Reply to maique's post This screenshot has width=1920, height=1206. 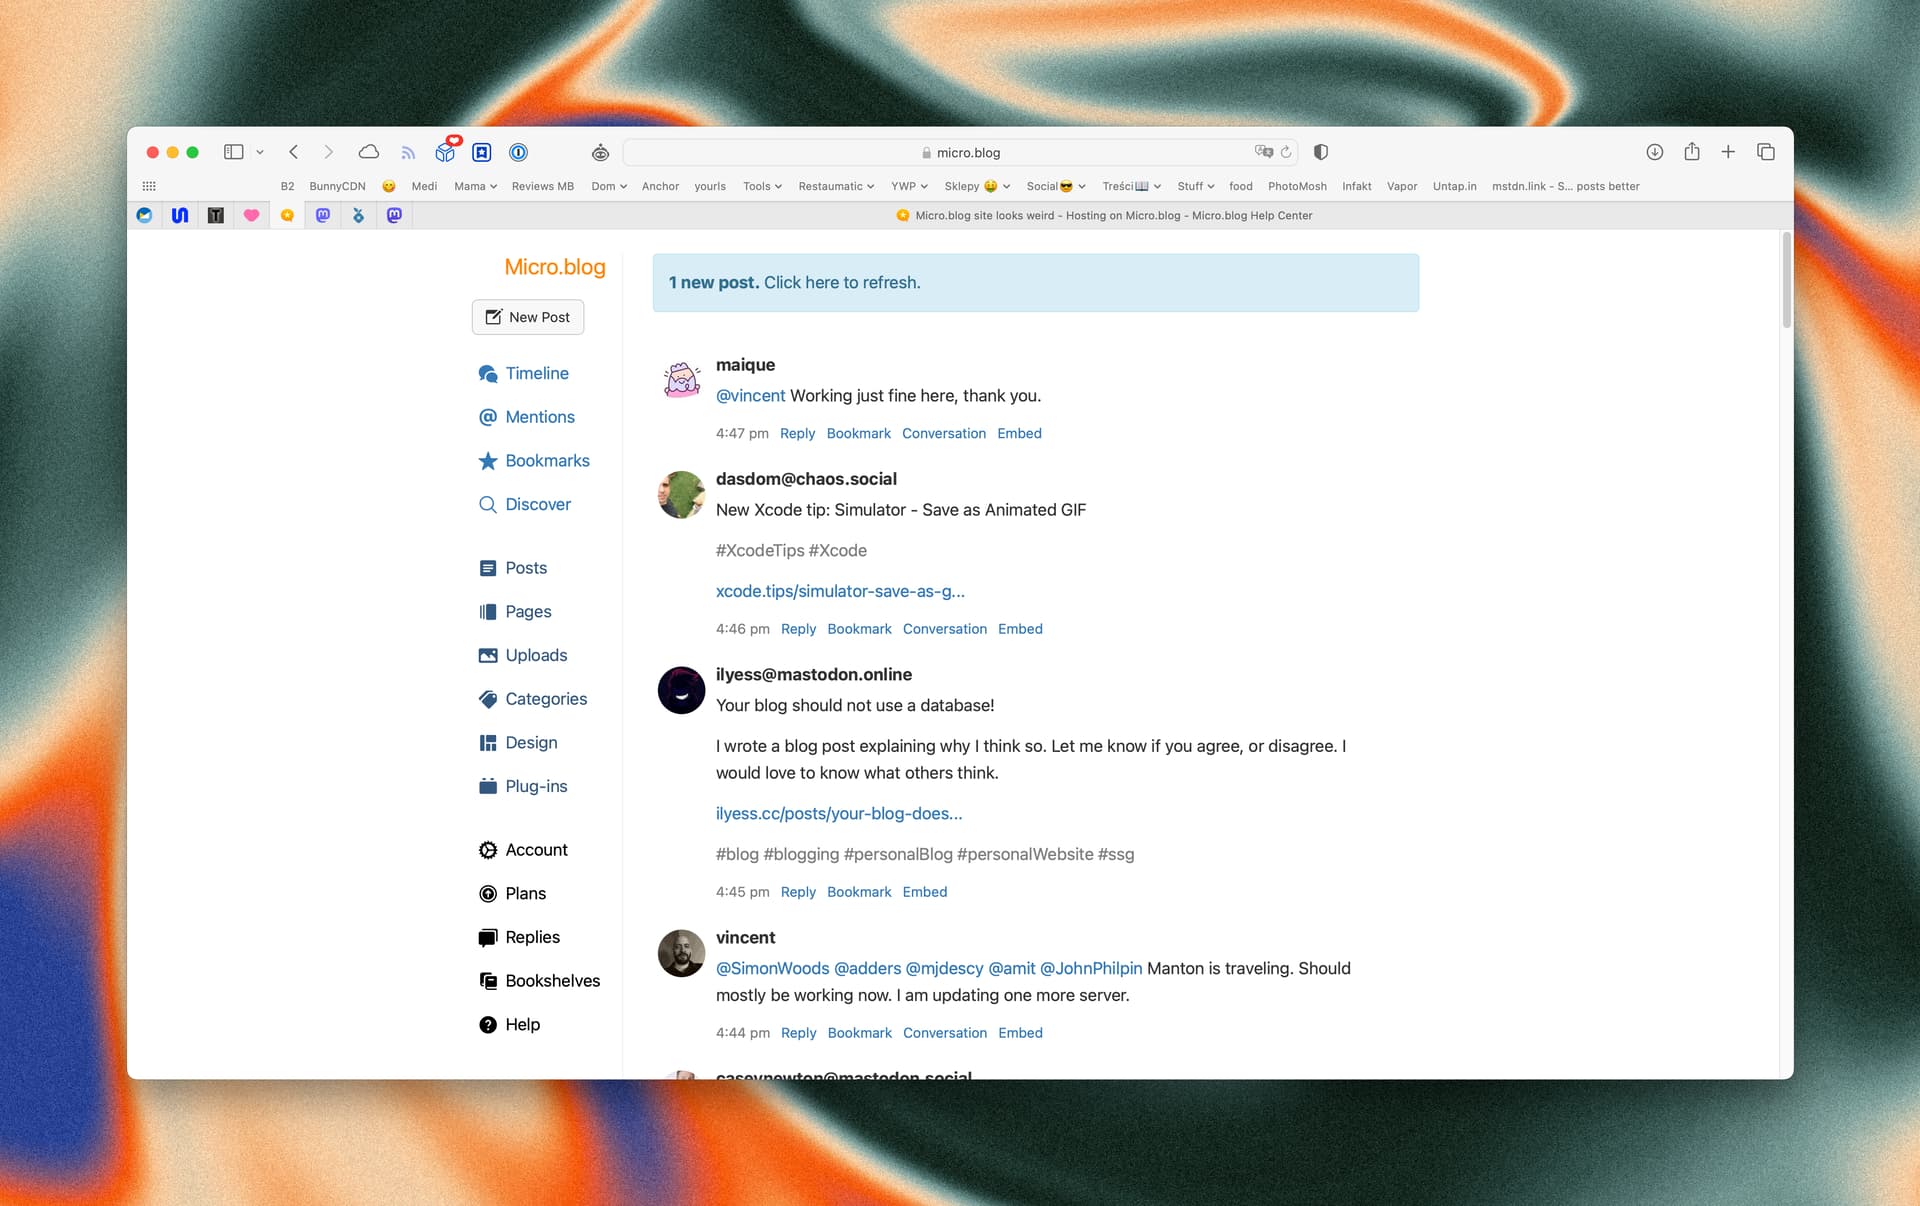point(797,433)
